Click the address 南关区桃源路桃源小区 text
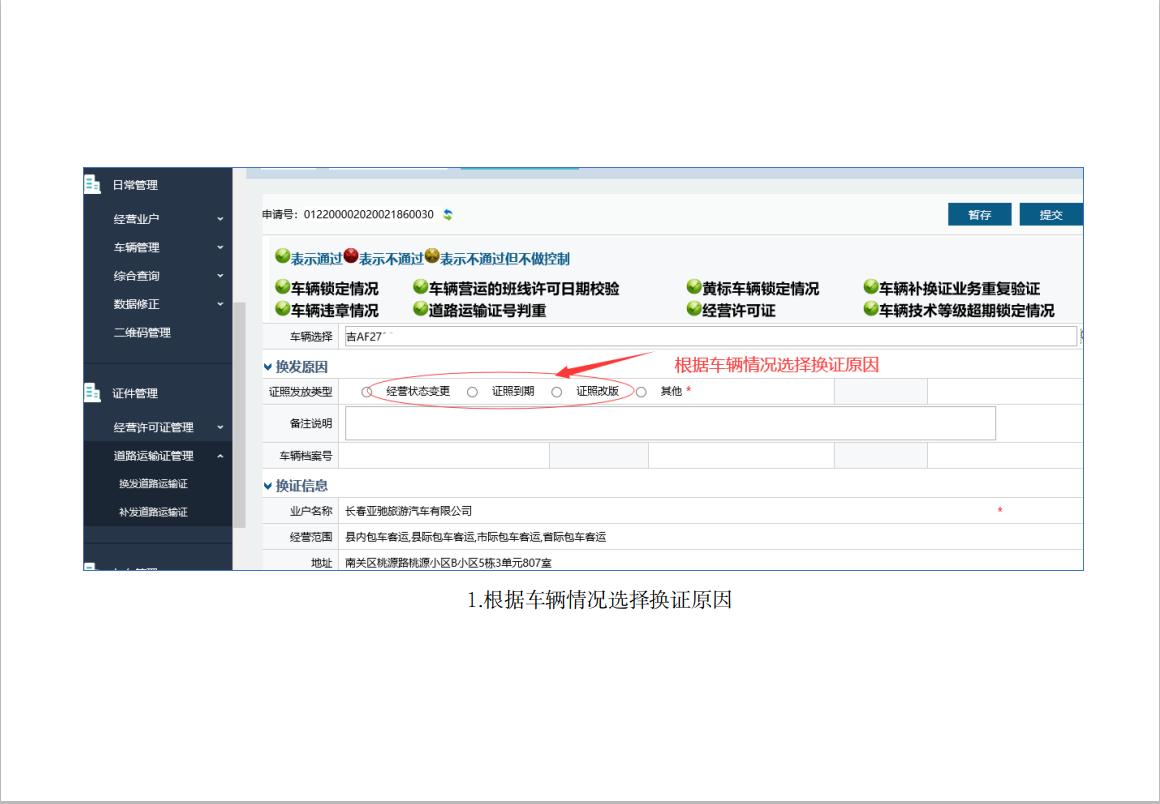 click(448, 563)
